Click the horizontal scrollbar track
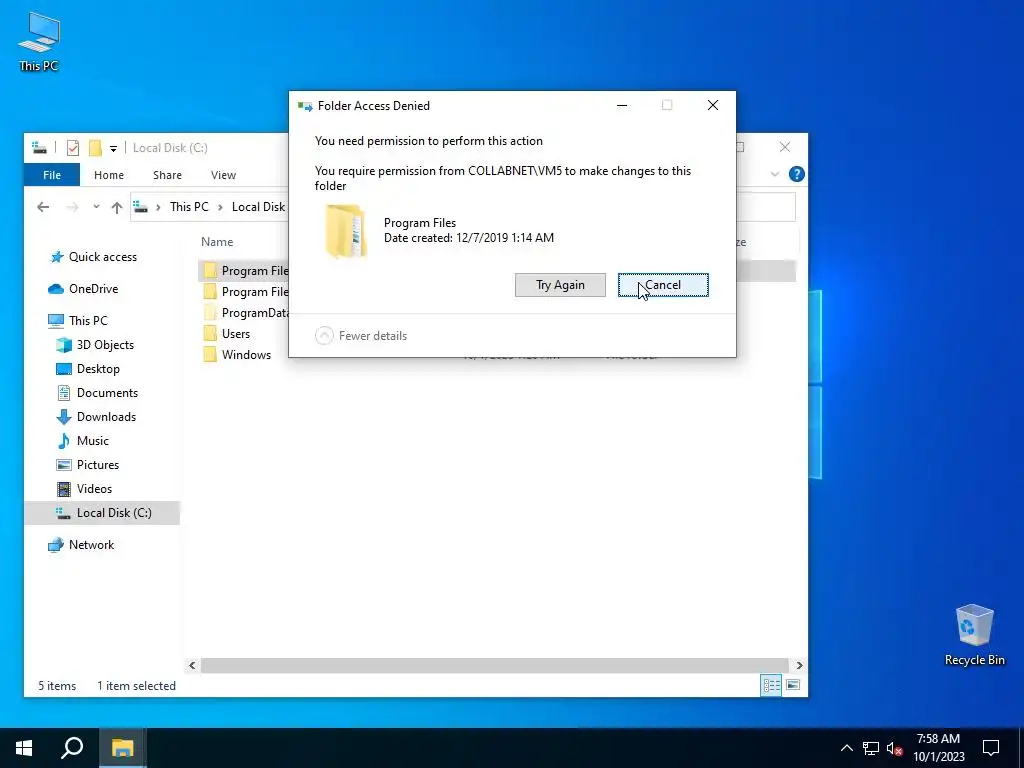Image resolution: width=1024 pixels, height=768 pixels. (495, 665)
